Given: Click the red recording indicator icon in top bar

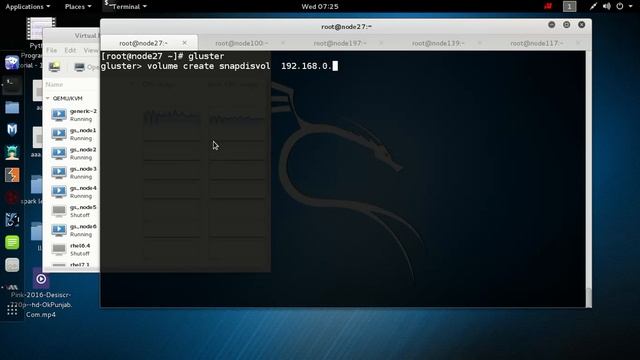Looking at the screenshot, I should coord(548,6).
